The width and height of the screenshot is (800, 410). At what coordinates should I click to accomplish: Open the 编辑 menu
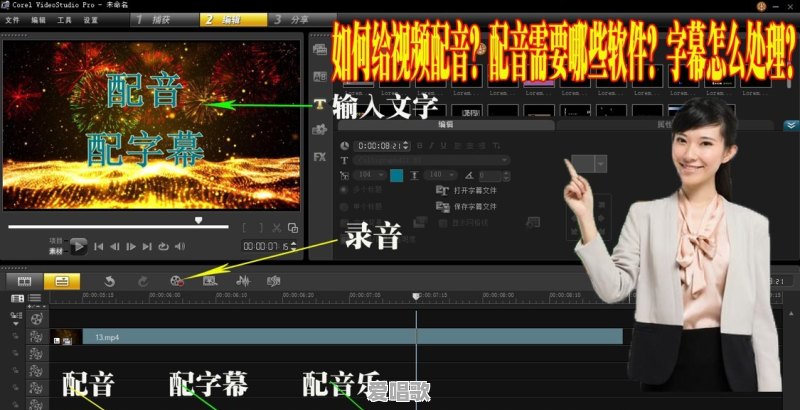point(38,20)
